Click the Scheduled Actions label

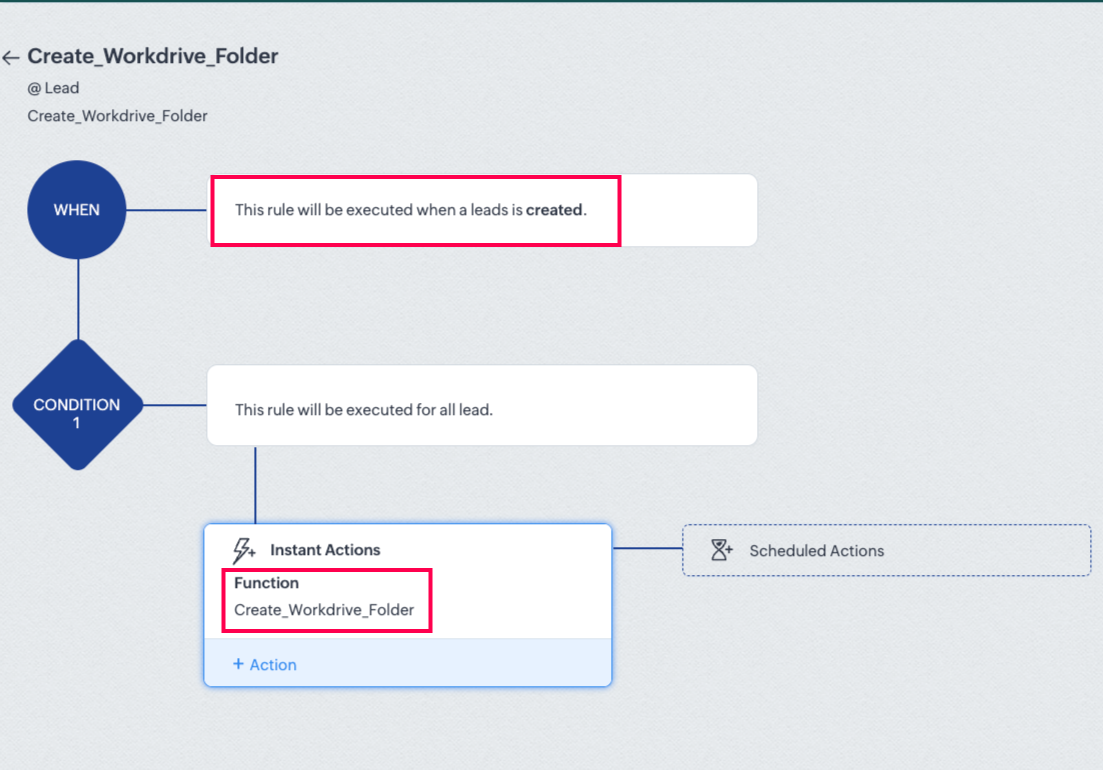tap(816, 551)
